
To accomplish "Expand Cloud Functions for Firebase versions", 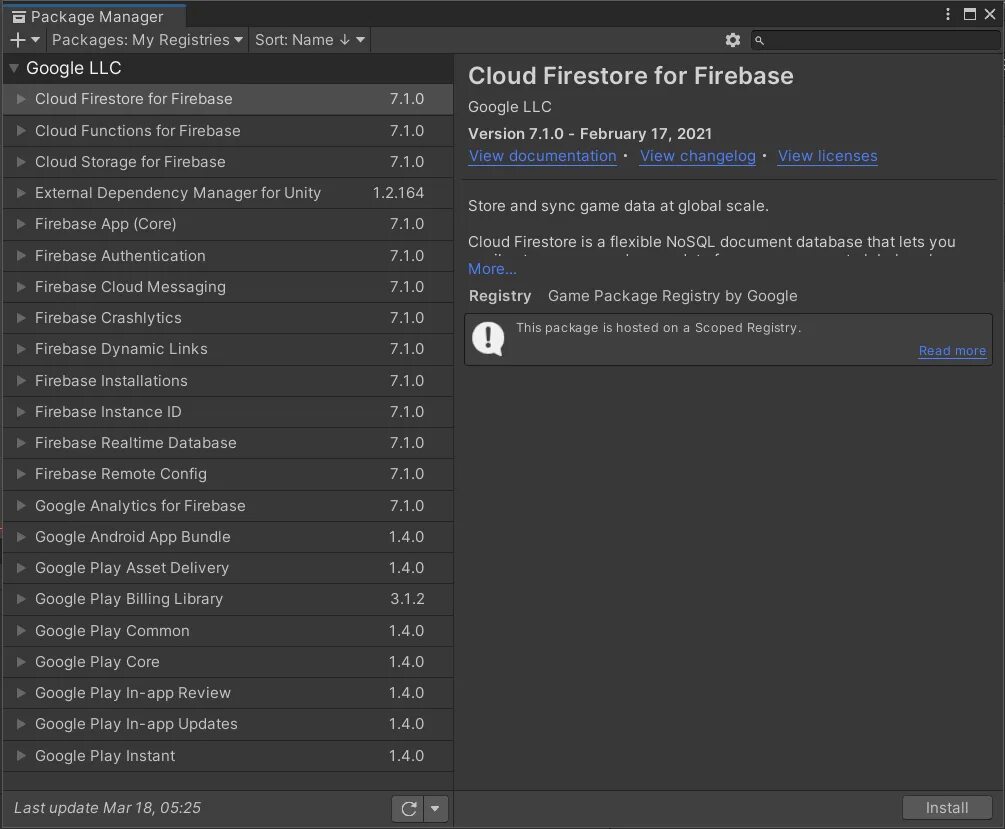I will coord(21,131).
